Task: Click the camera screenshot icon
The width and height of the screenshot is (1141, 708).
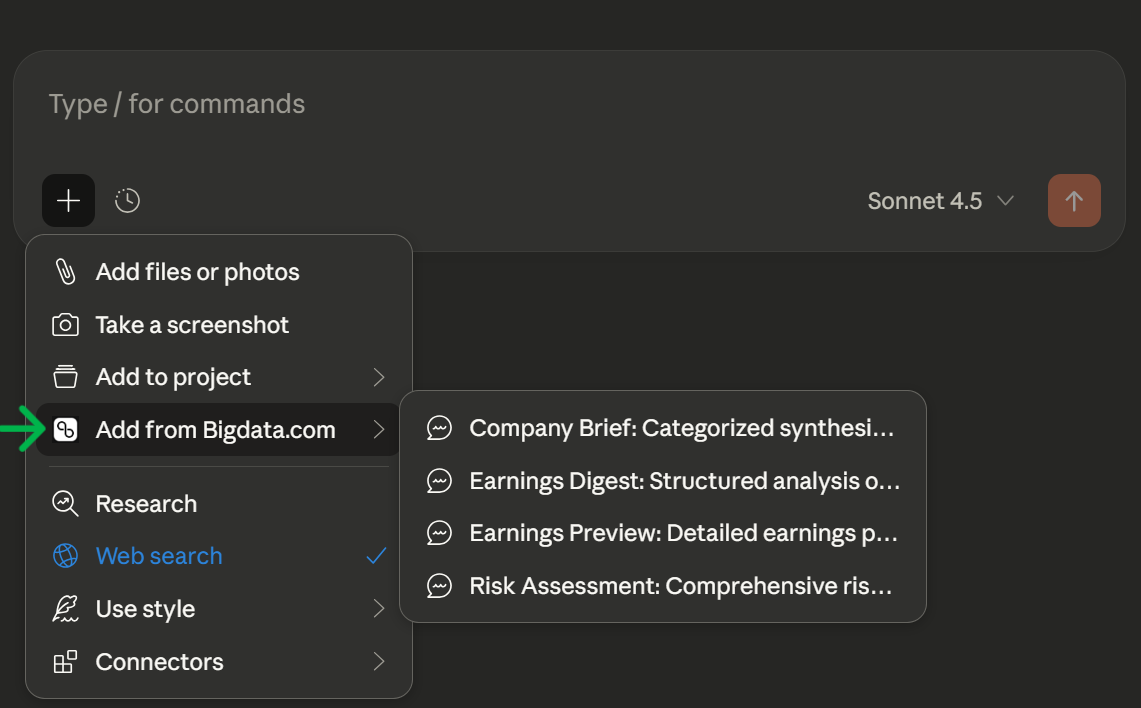Action: click(65, 325)
